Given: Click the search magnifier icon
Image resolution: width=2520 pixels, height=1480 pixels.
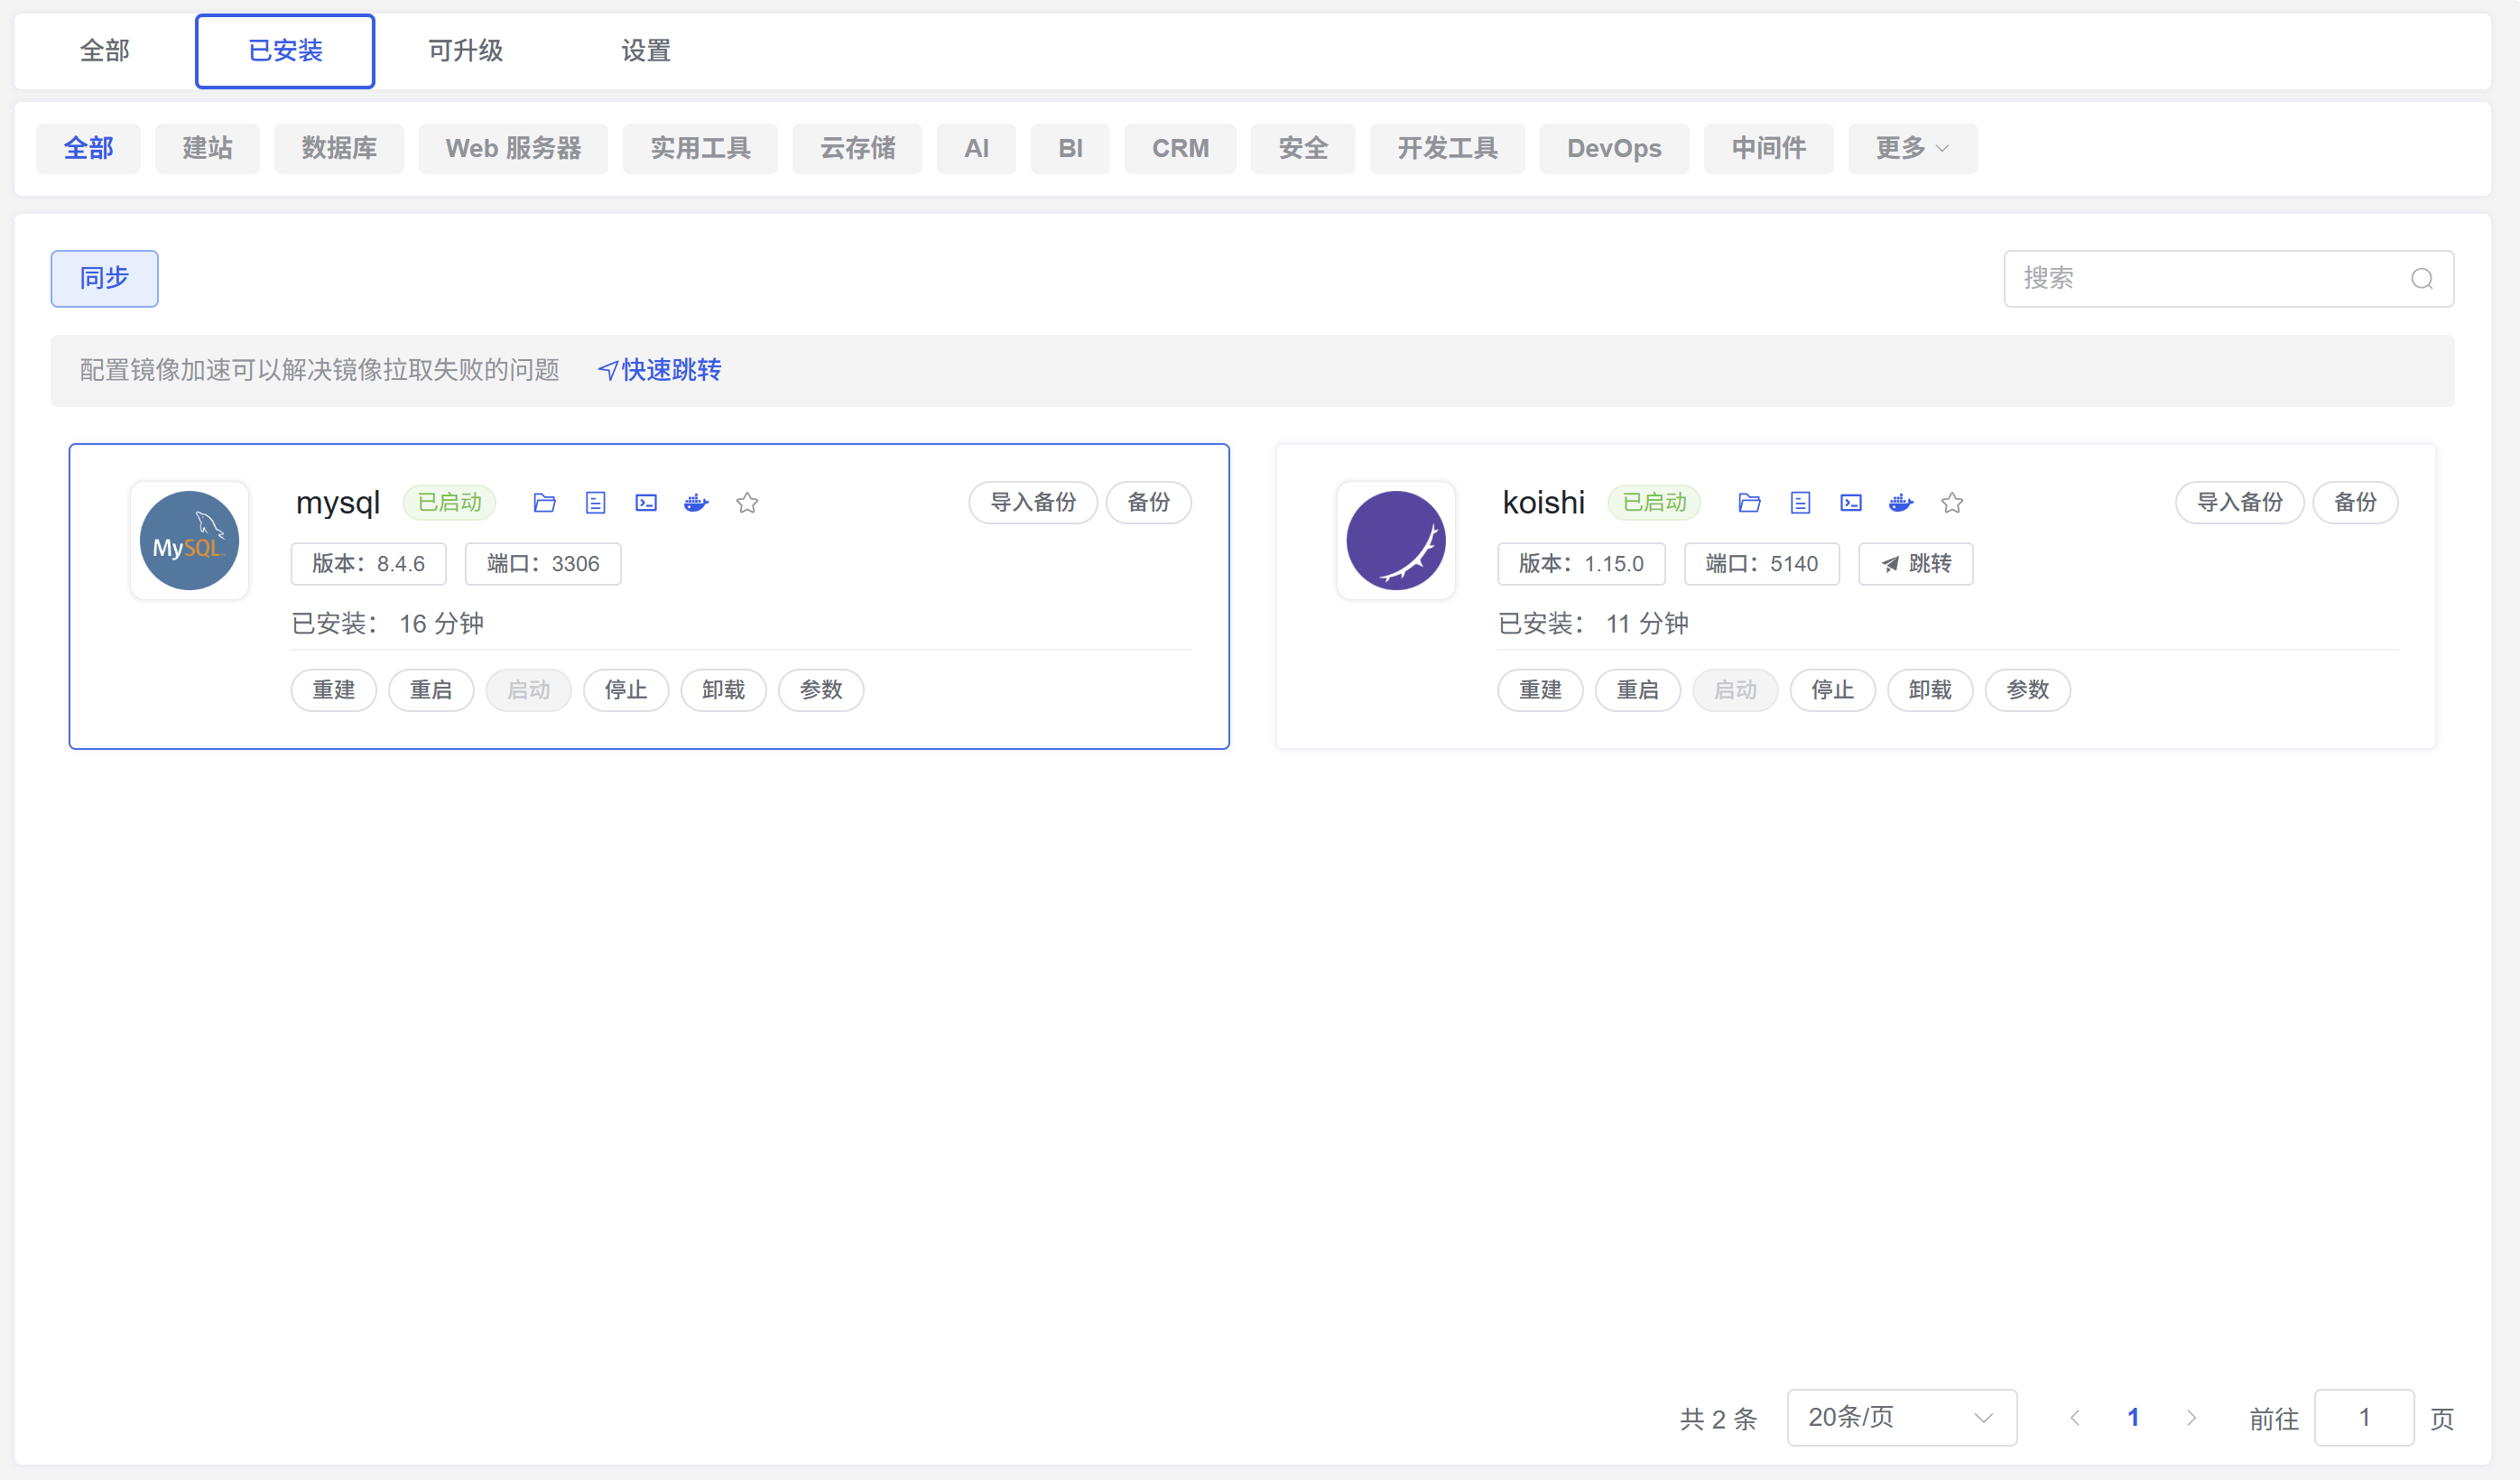Looking at the screenshot, I should (2421, 279).
